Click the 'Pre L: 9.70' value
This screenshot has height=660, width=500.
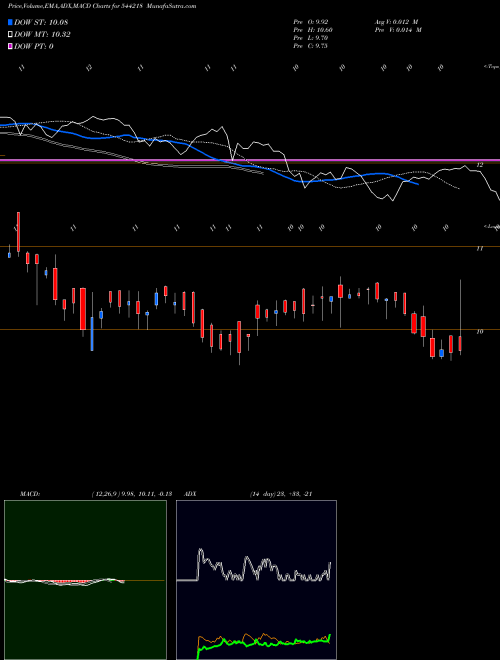(311, 38)
